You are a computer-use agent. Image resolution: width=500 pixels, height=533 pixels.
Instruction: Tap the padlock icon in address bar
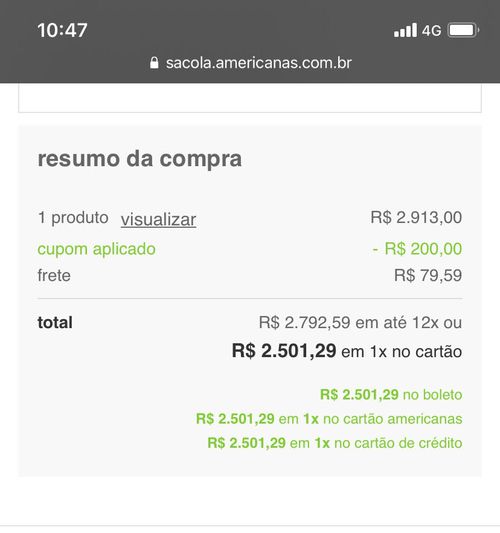click(154, 63)
